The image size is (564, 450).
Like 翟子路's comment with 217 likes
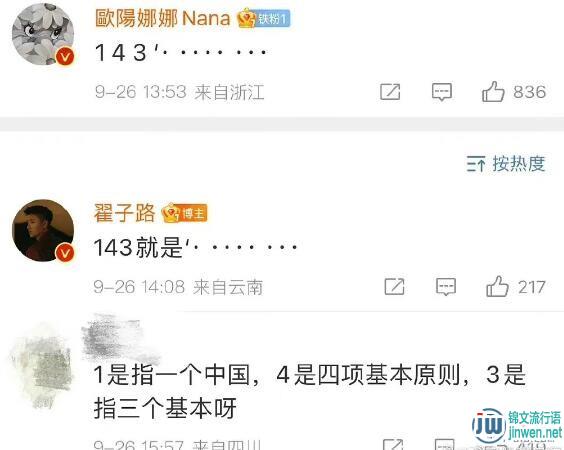(x=516, y=287)
